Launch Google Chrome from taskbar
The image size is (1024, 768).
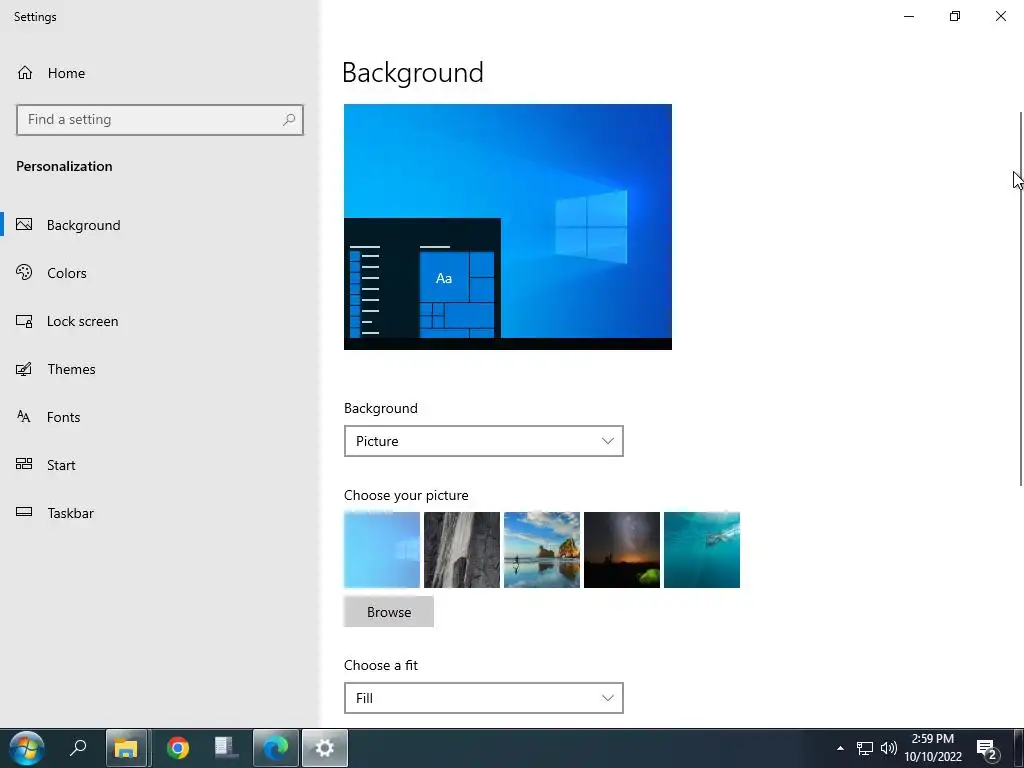178,748
